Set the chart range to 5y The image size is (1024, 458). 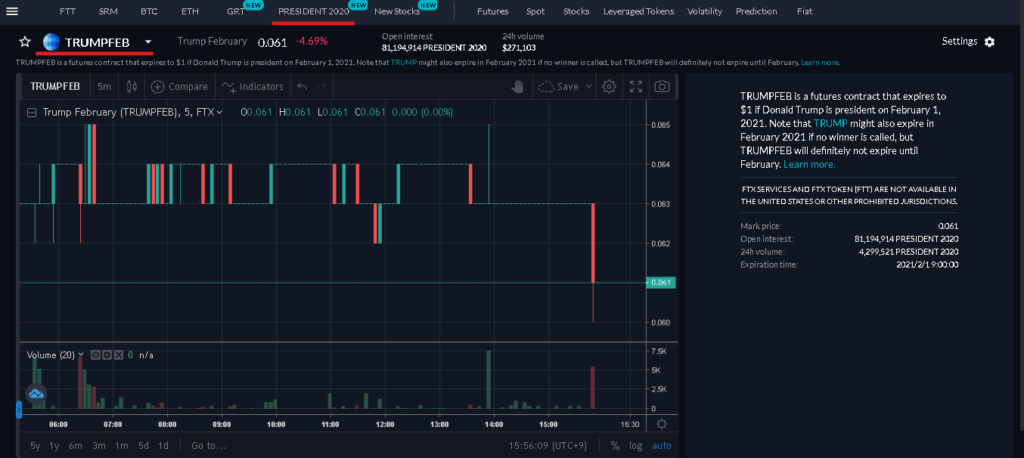point(35,446)
